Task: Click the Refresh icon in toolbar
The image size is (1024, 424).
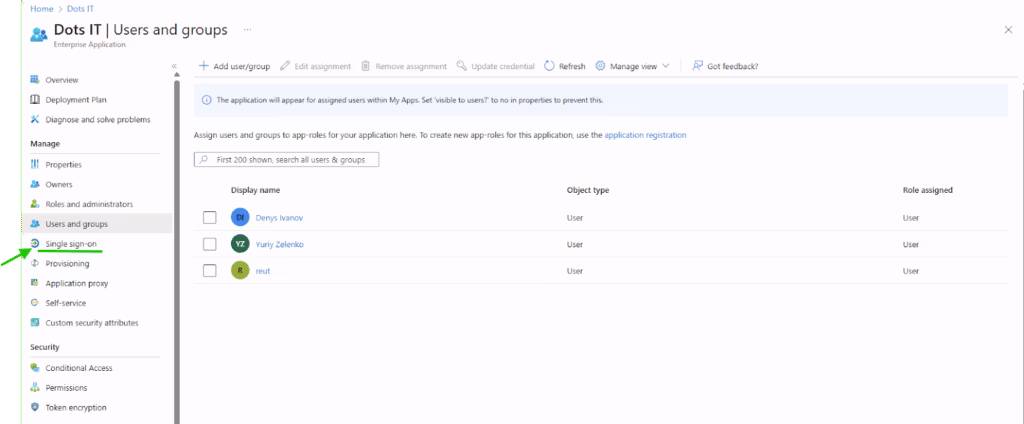Action: coord(550,66)
